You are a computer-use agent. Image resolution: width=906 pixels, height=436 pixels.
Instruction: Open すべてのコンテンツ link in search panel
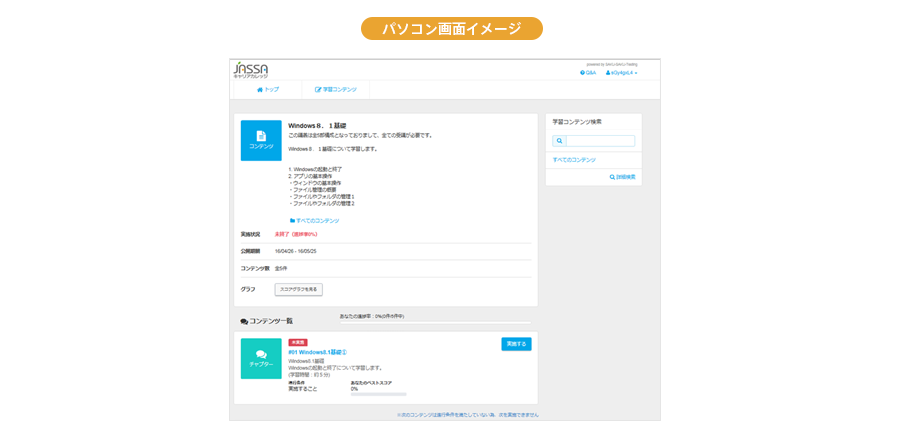click(574, 160)
